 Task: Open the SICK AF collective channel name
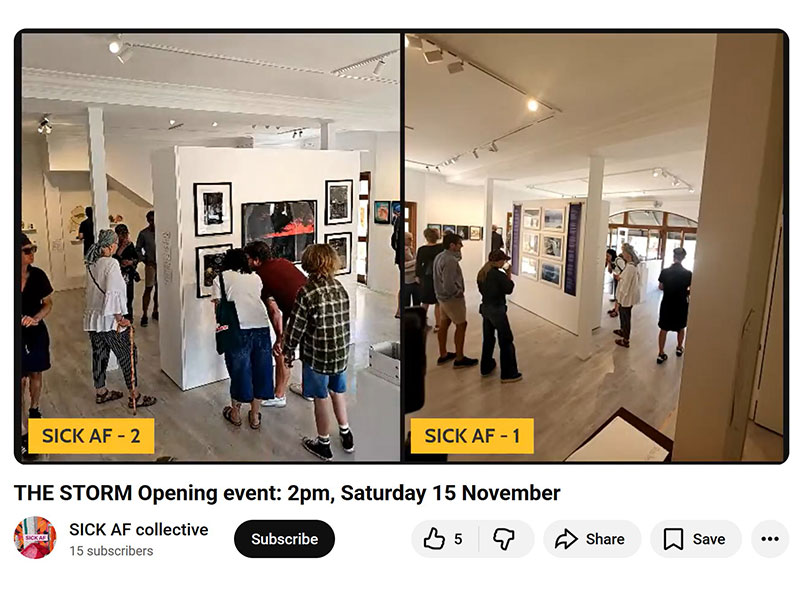click(139, 530)
